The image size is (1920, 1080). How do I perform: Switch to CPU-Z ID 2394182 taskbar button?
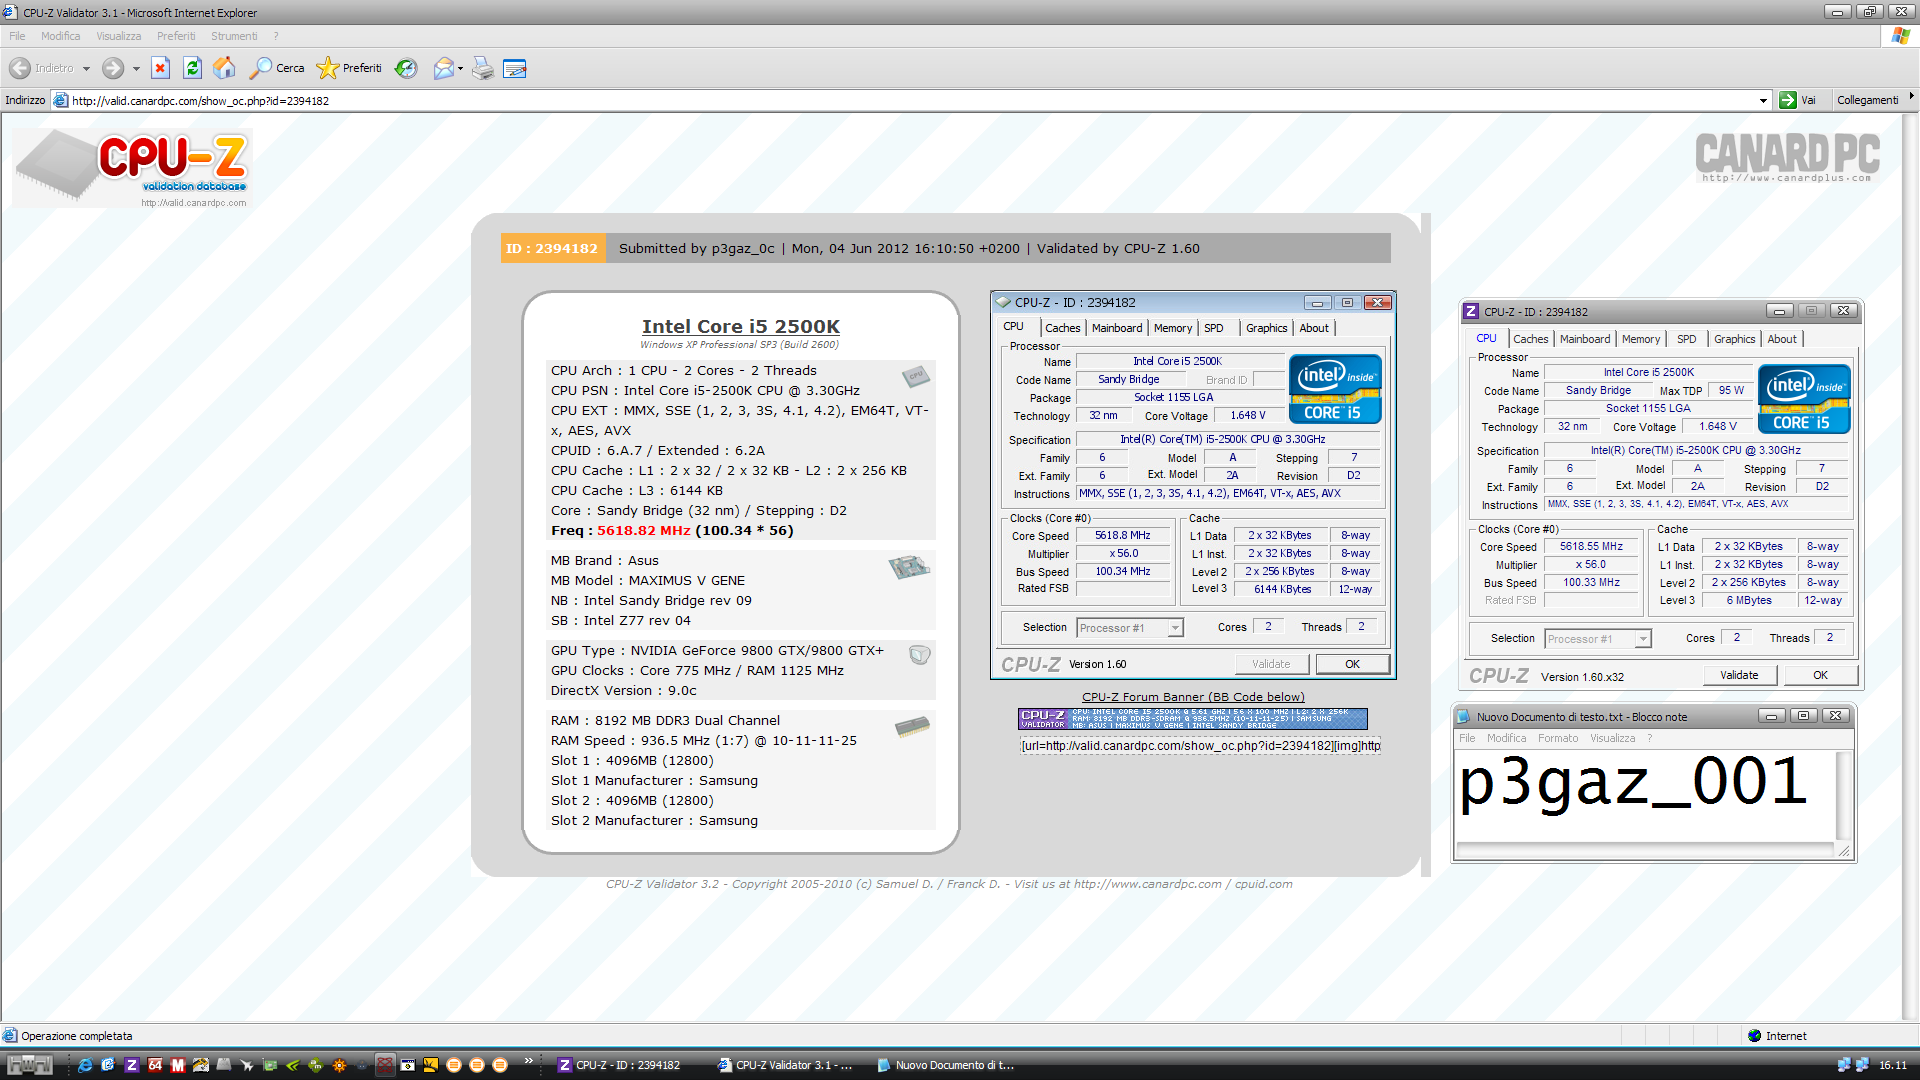[627, 1065]
